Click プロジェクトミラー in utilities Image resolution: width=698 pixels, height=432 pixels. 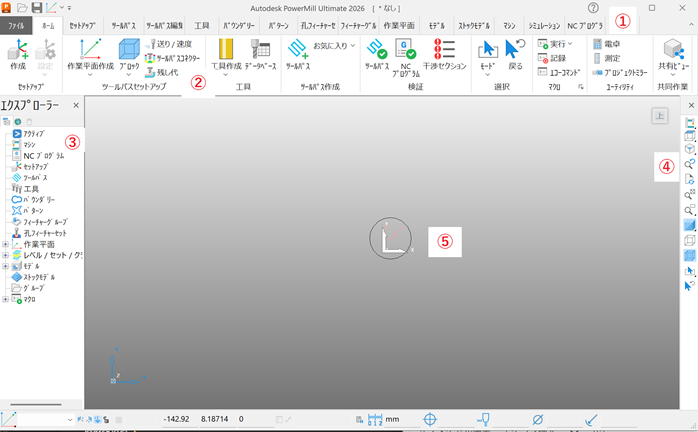620,73
